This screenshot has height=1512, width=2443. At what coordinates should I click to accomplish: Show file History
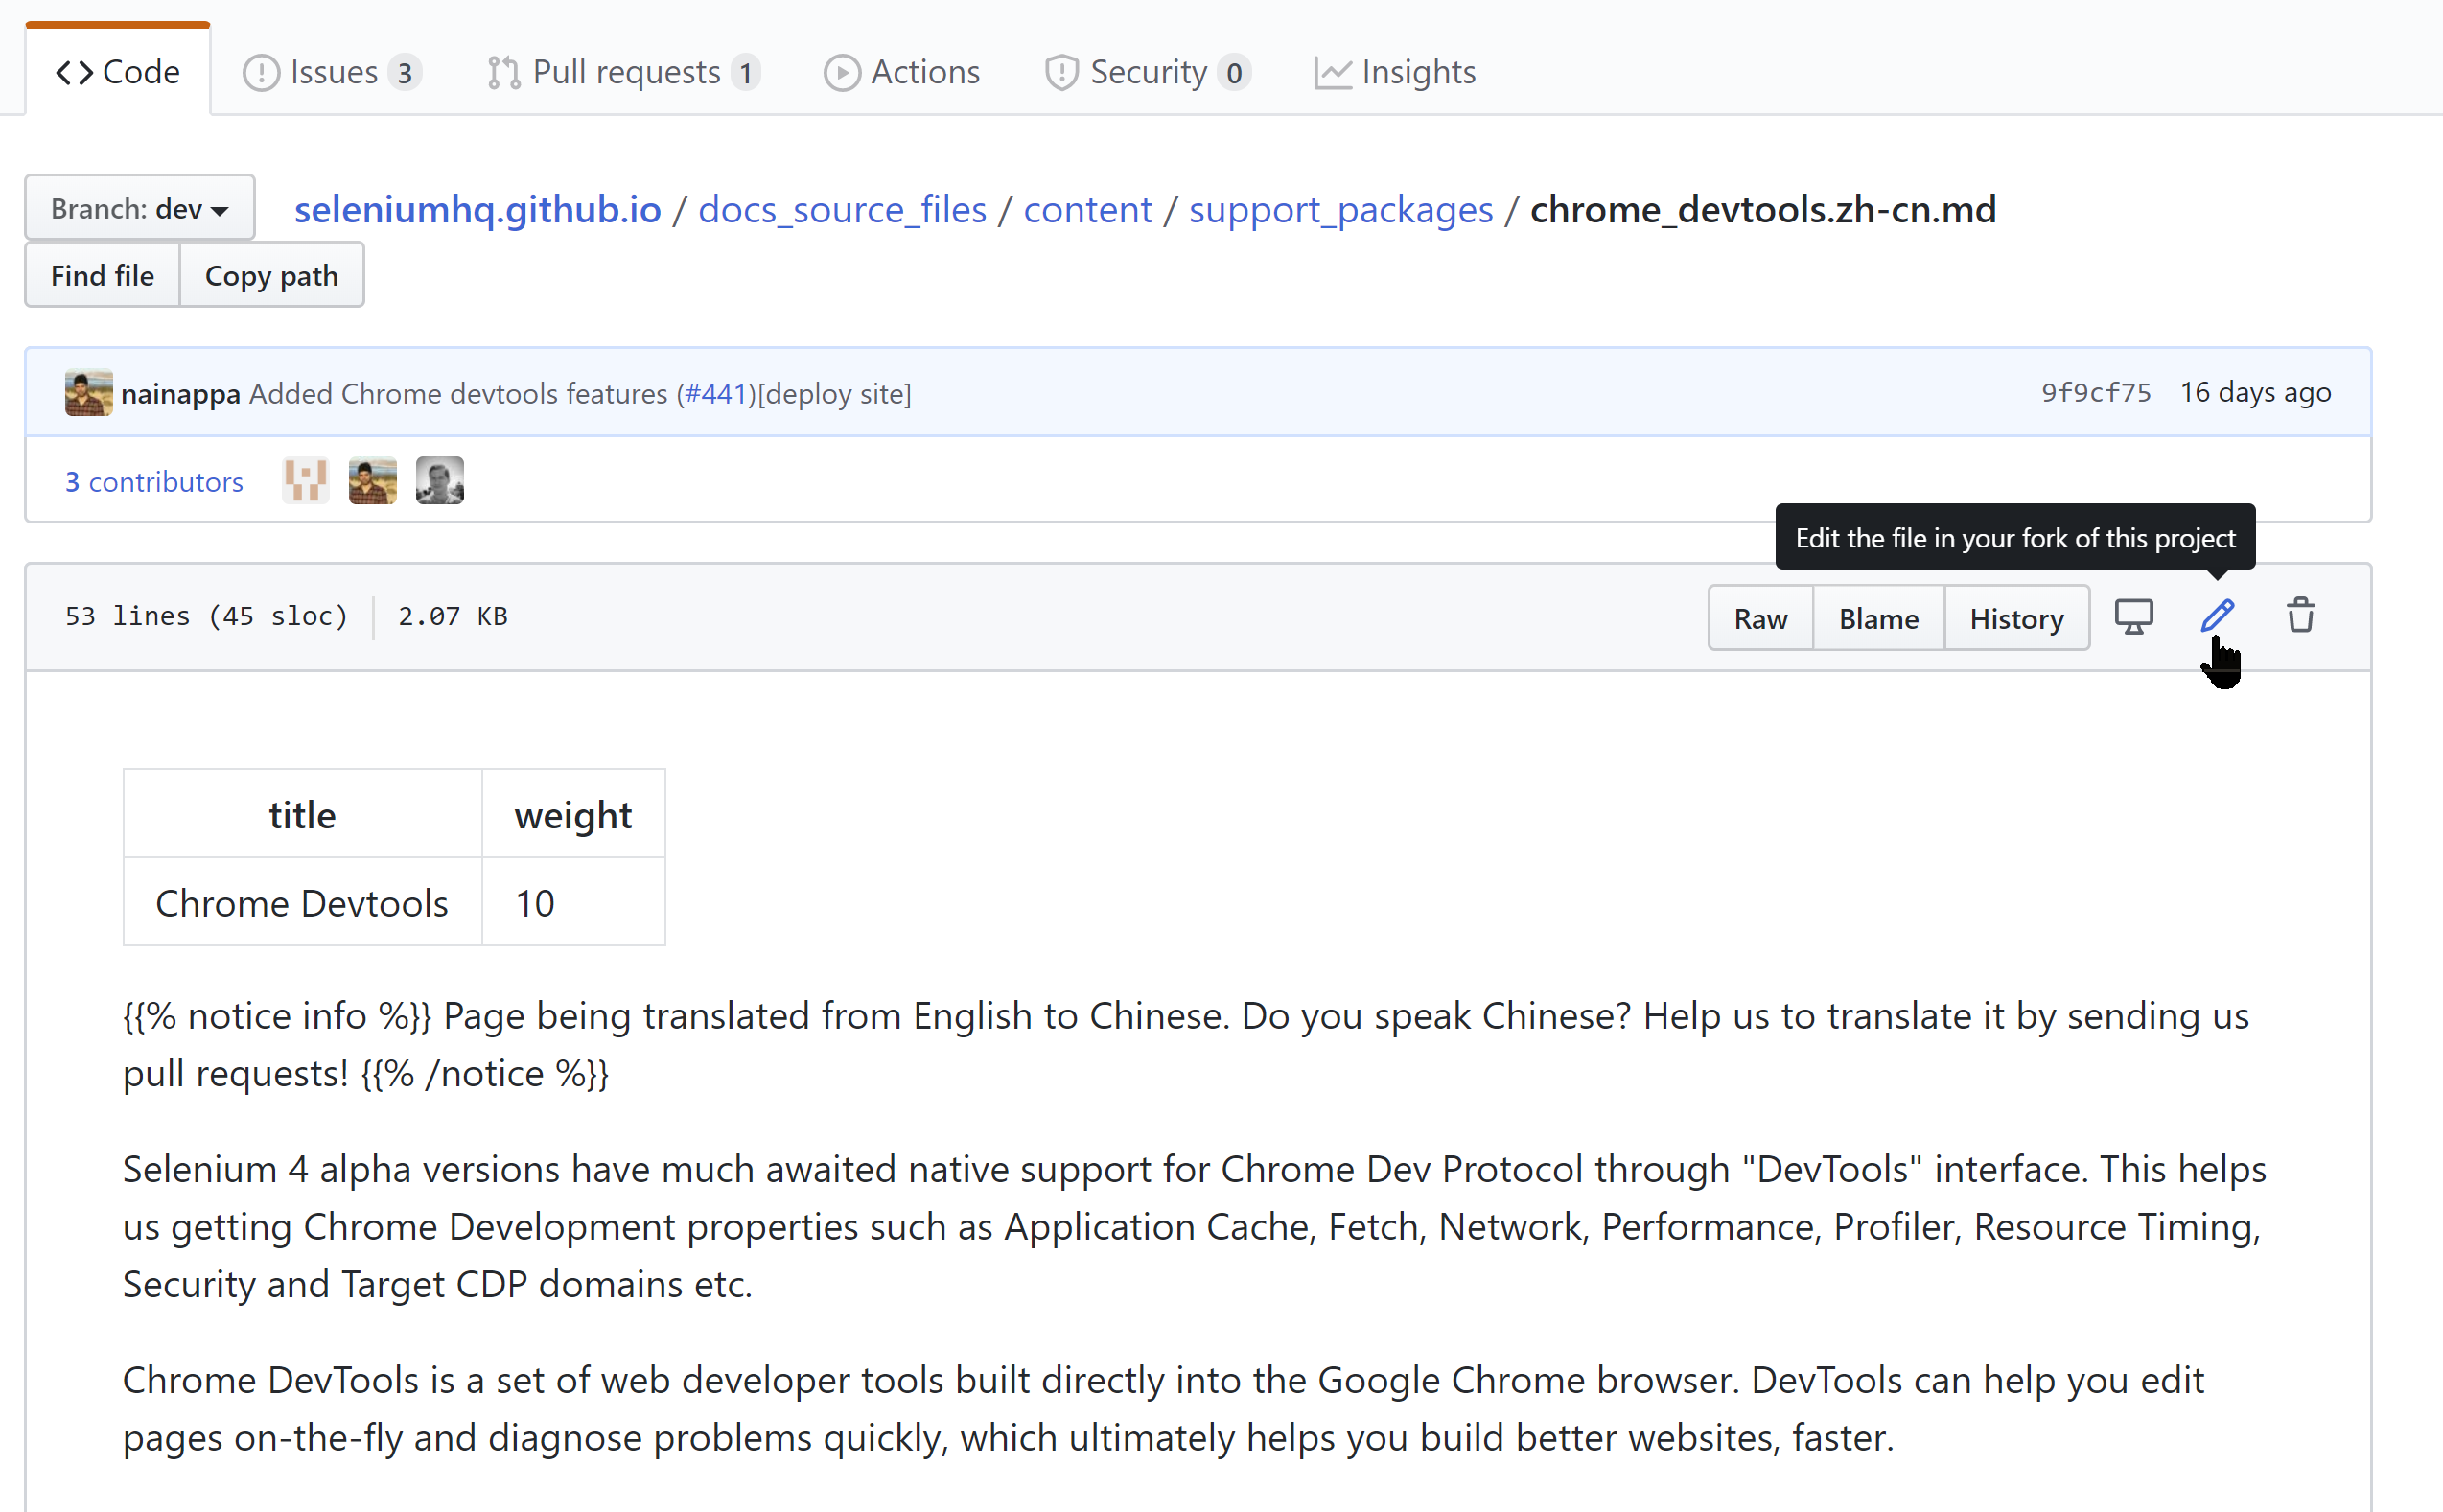coord(2016,619)
